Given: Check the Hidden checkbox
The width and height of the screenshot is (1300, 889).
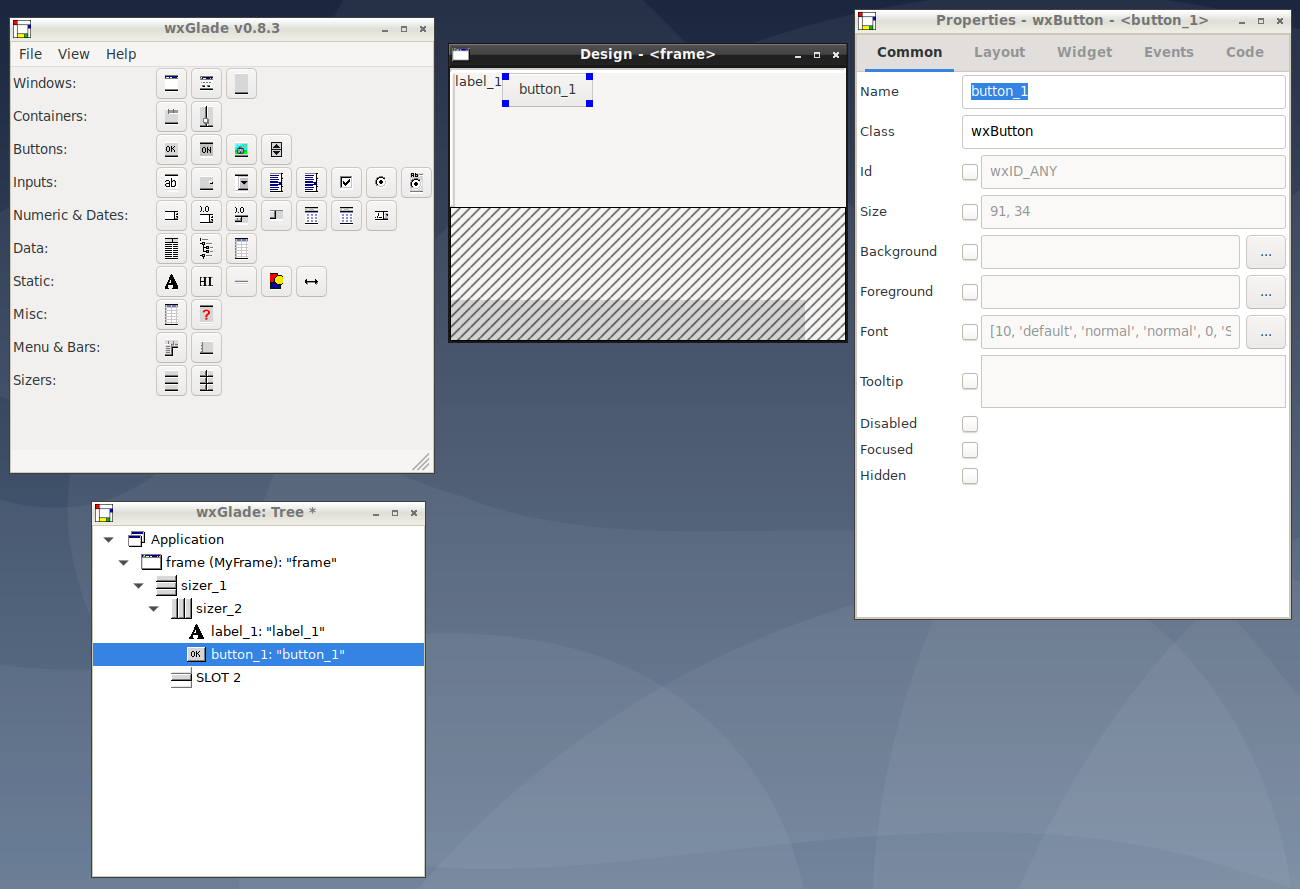Looking at the screenshot, I should (x=970, y=476).
